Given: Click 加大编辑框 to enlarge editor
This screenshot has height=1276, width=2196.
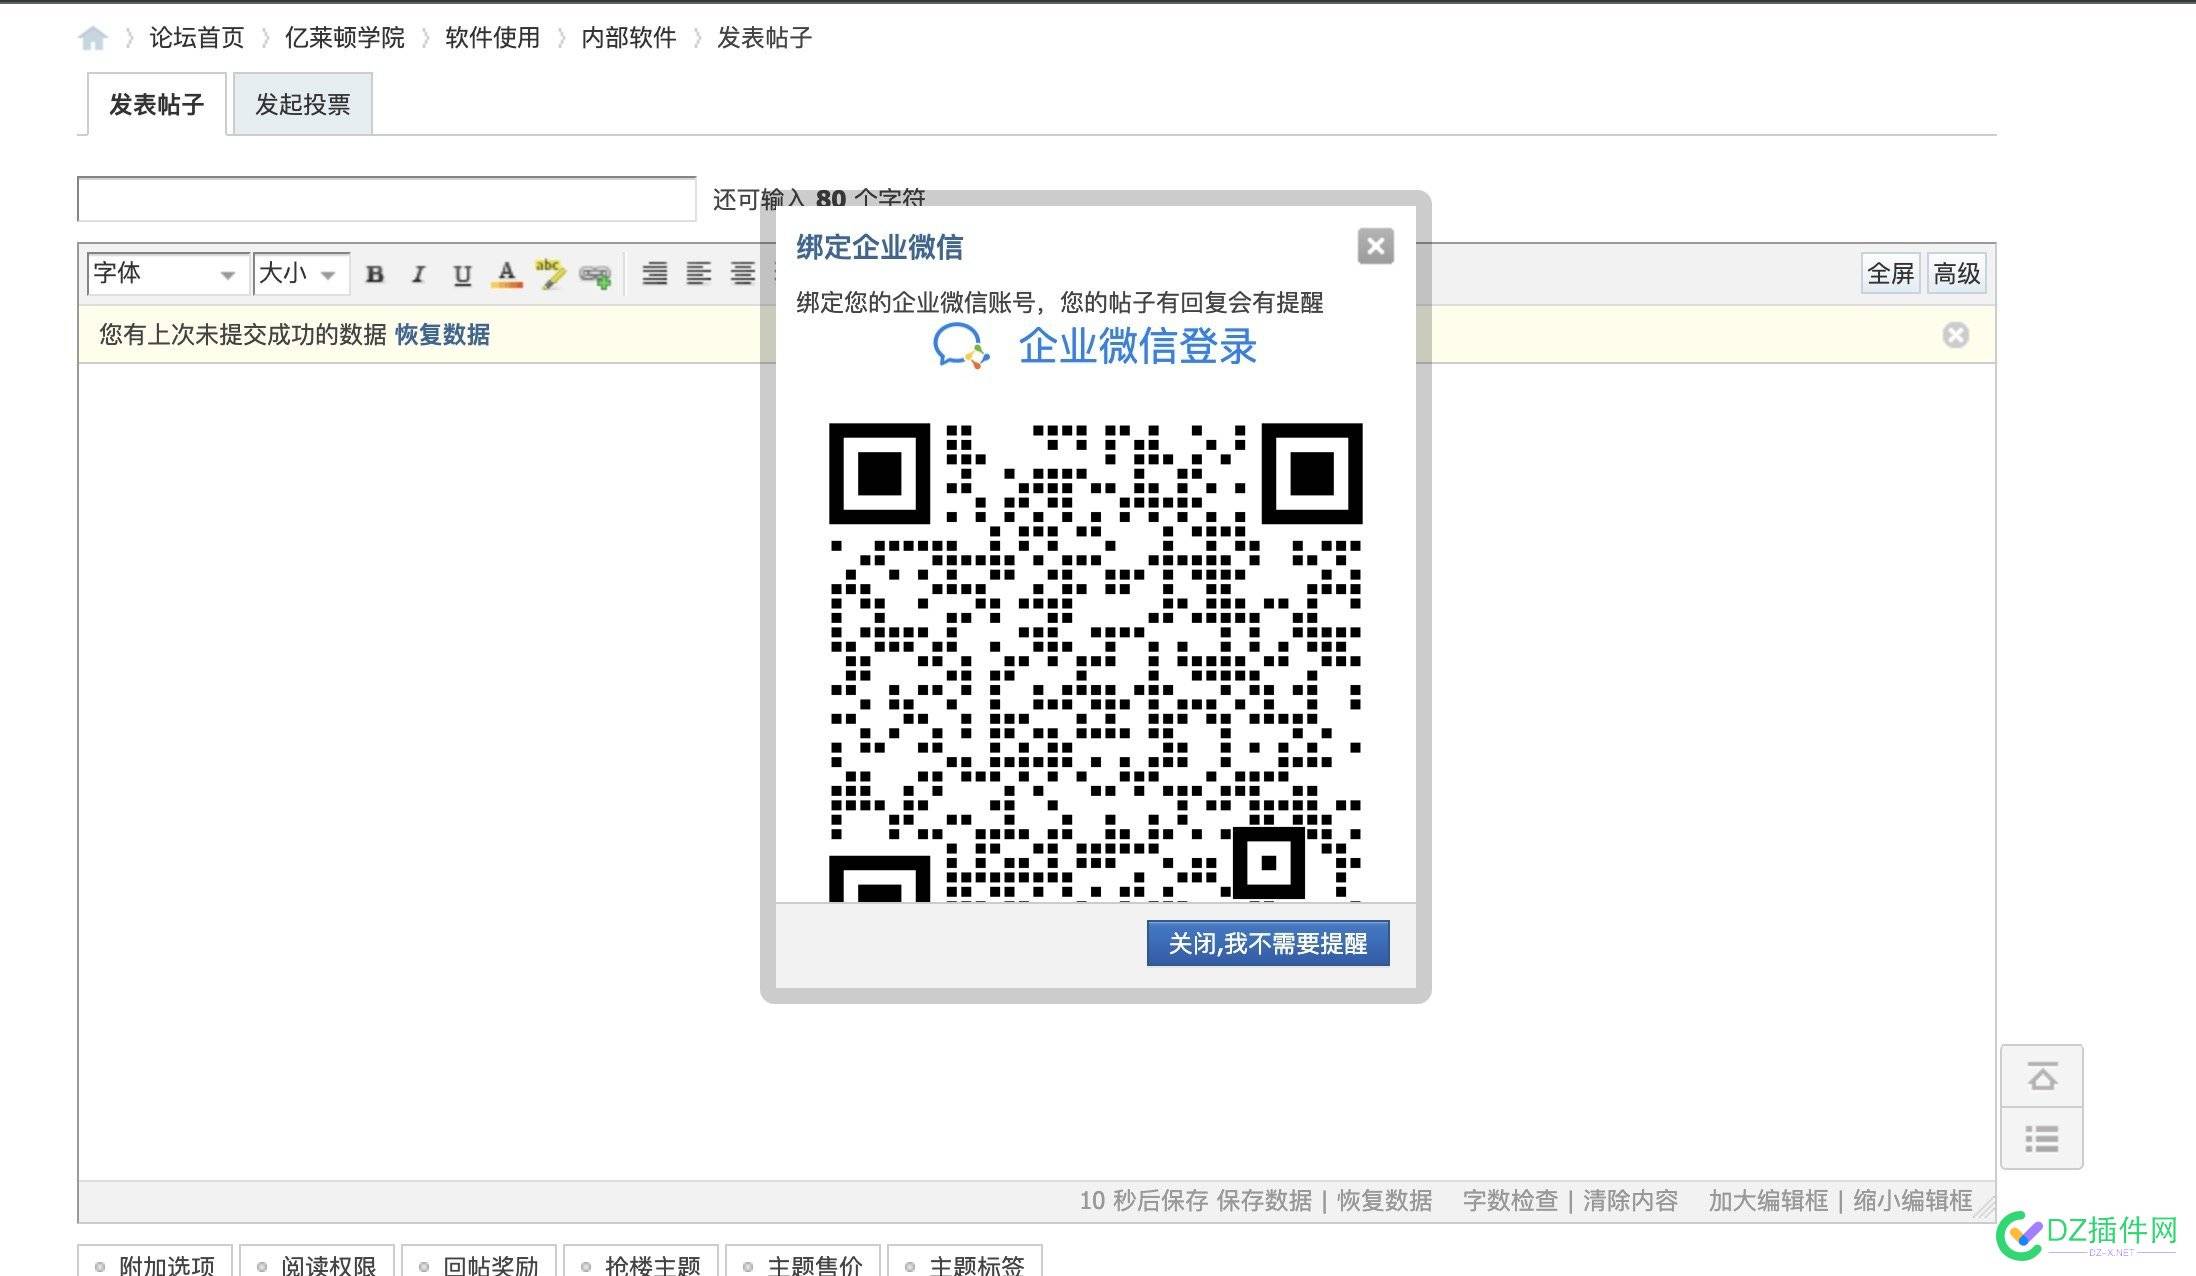Looking at the screenshot, I should click(1768, 1200).
